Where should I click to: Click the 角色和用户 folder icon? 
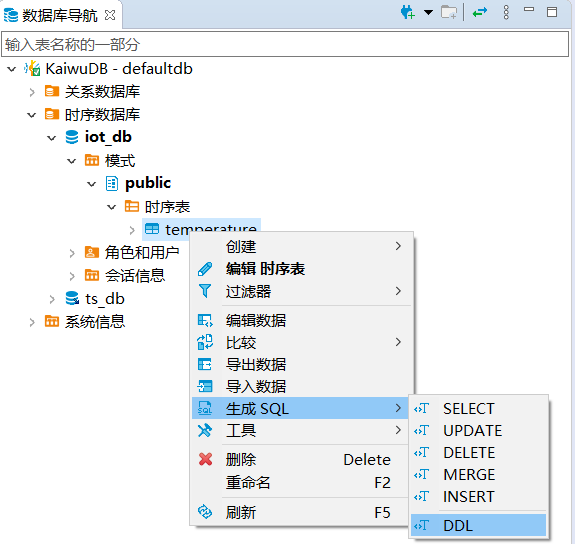(92, 252)
